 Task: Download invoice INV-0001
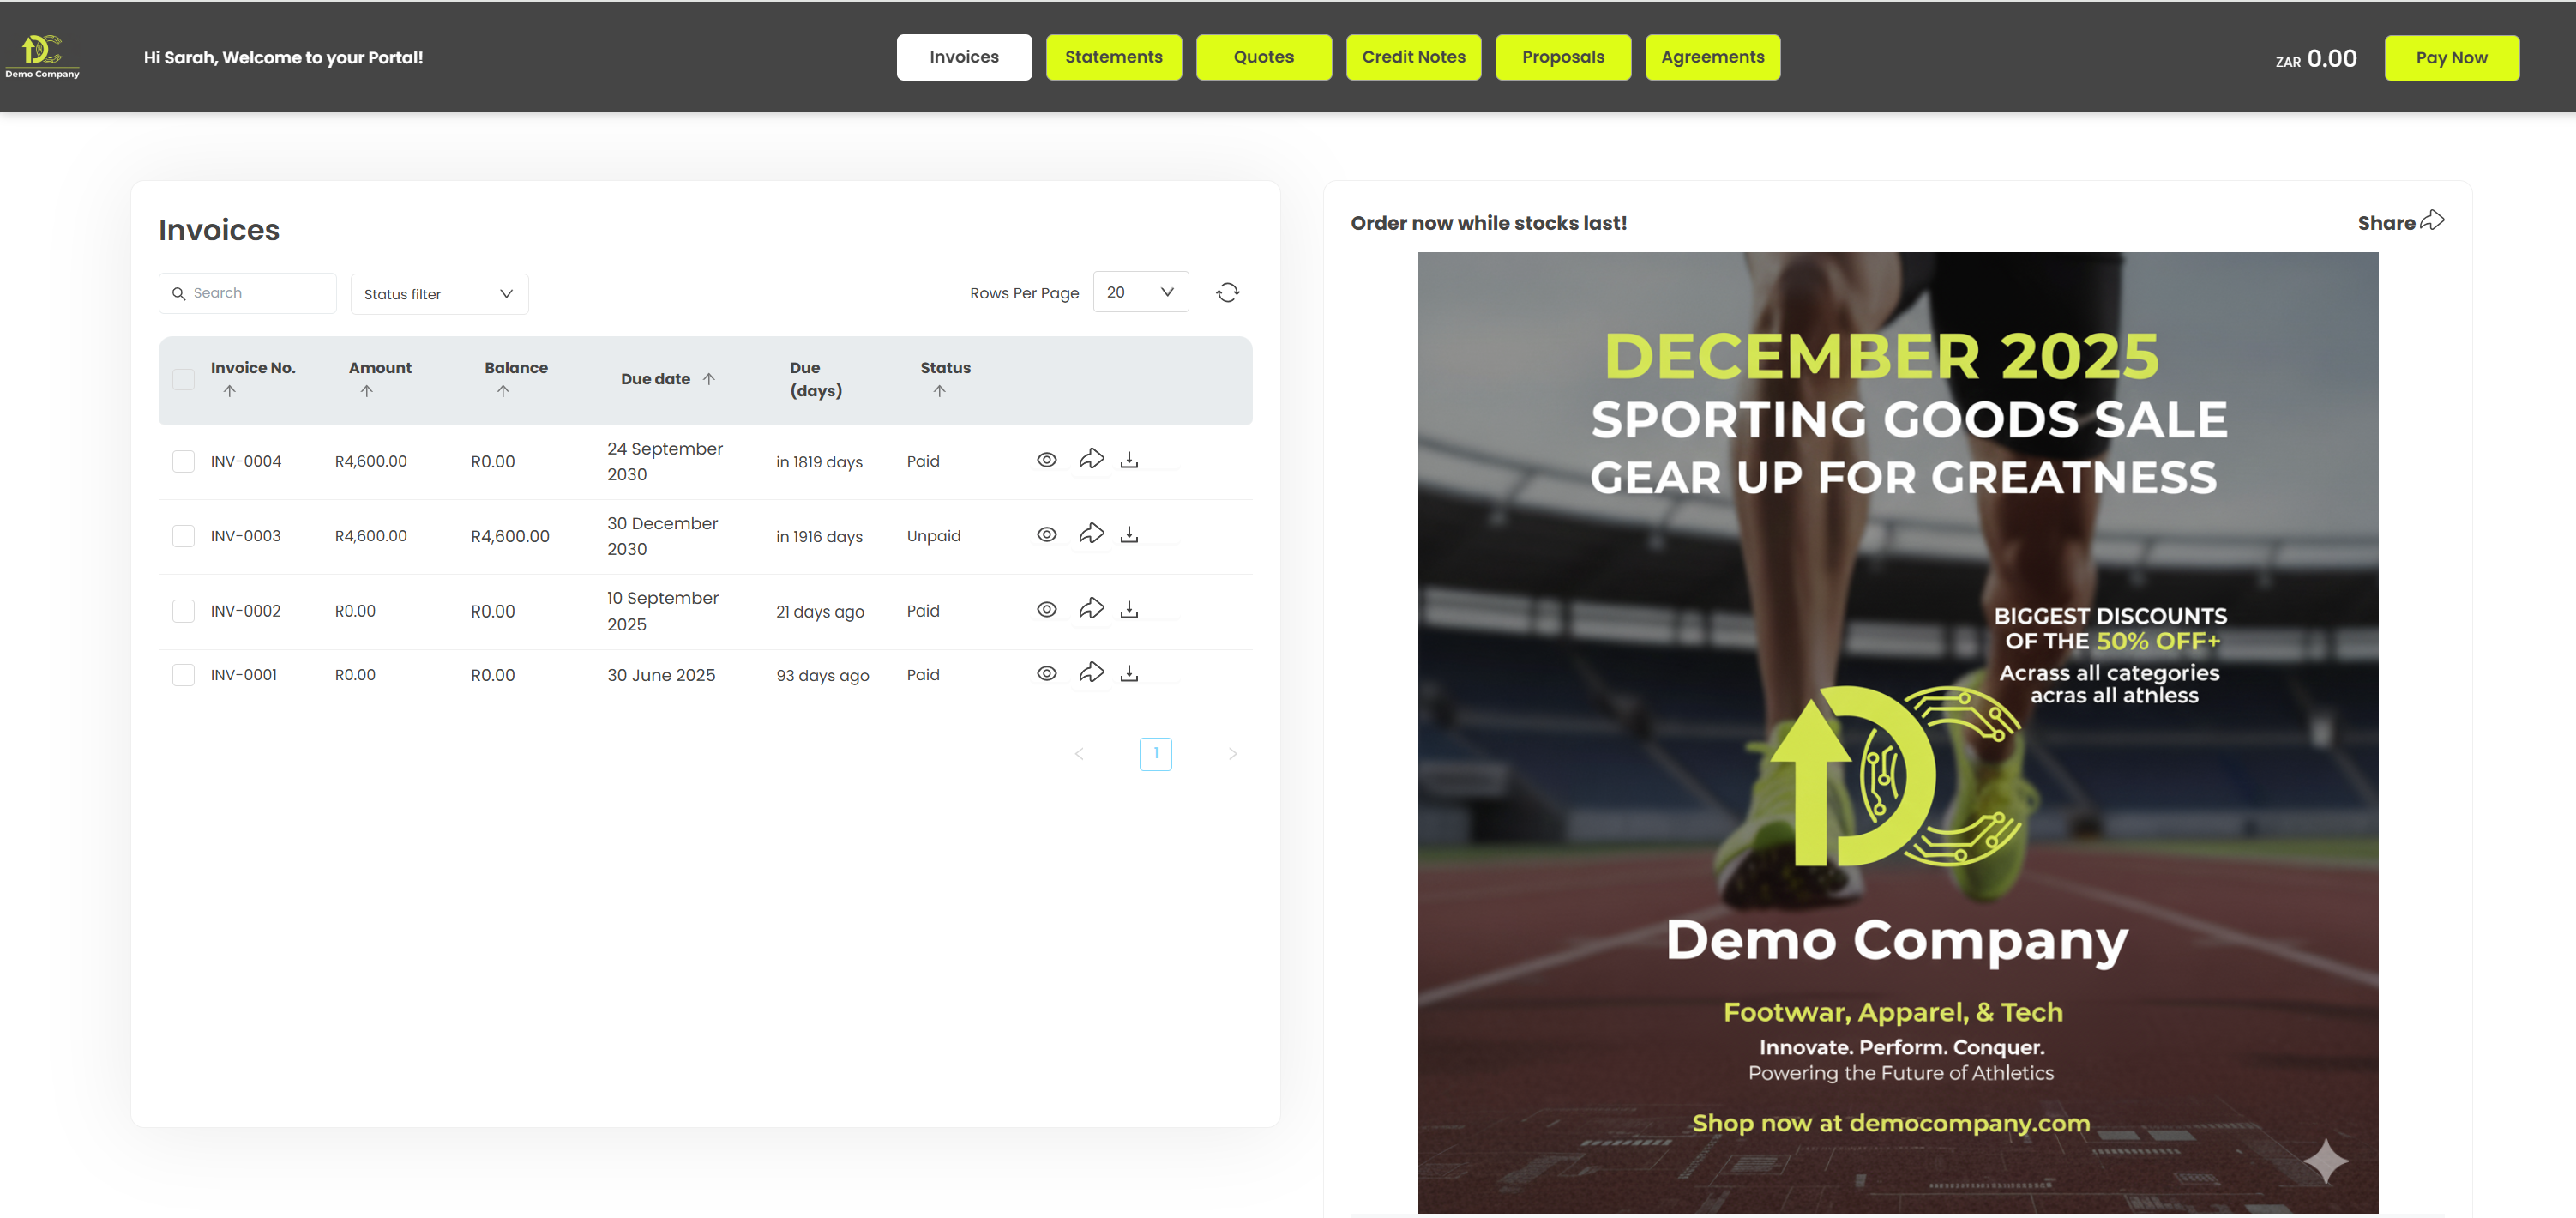click(1129, 673)
